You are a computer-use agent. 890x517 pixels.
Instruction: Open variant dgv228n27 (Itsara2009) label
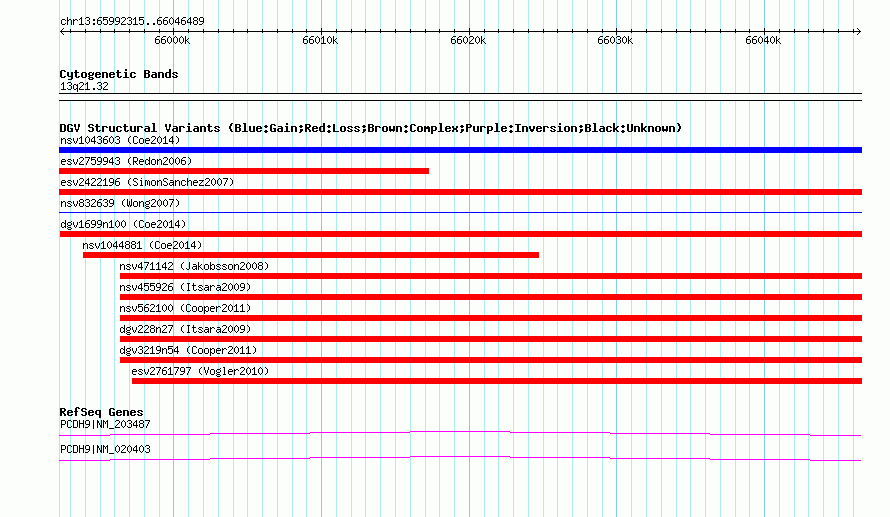[x=185, y=329]
